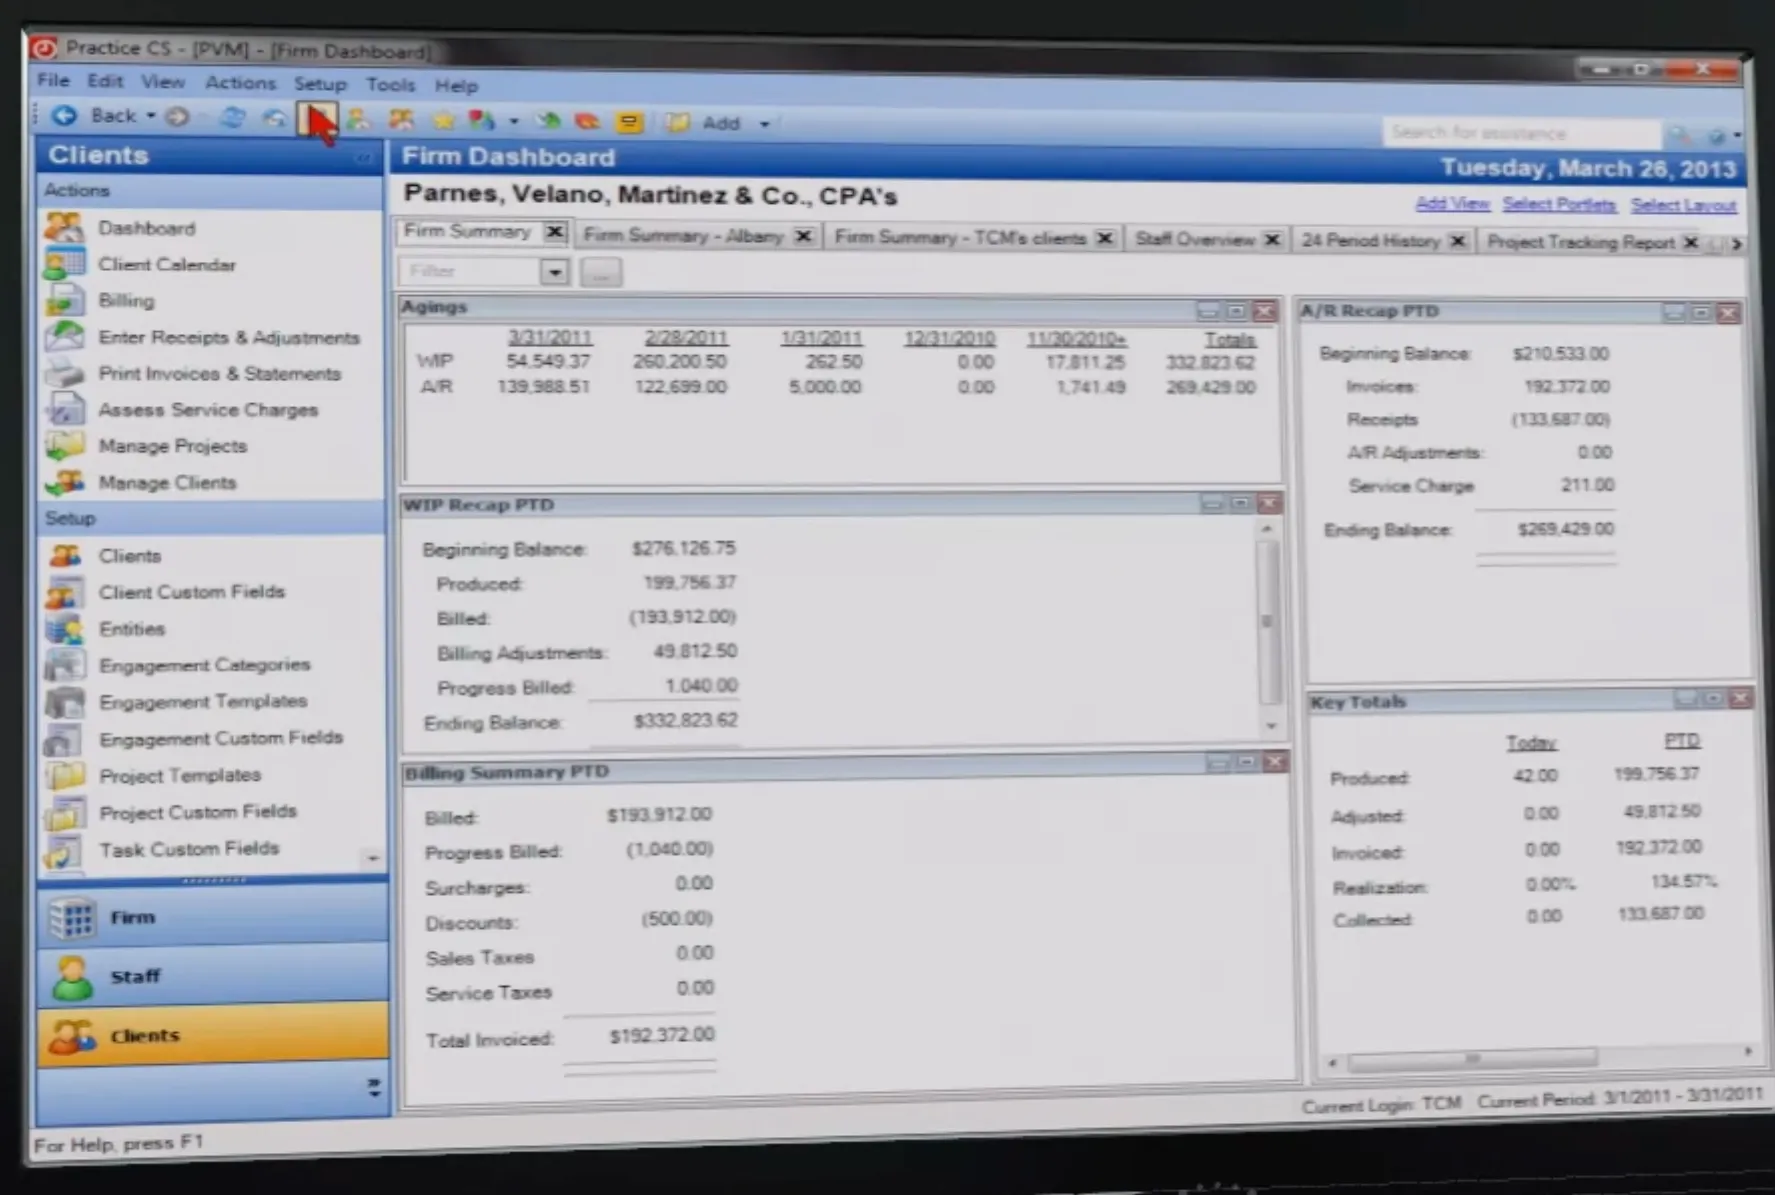The height and width of the screenshot is (1195, 1775).
Task: Click the Select Layout link
Action: point(1683,206)
